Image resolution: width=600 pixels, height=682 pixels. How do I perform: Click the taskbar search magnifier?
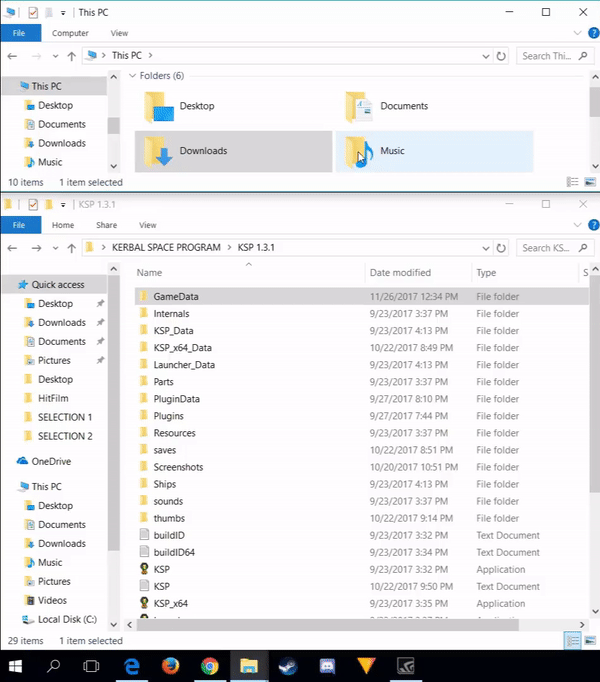54,665
